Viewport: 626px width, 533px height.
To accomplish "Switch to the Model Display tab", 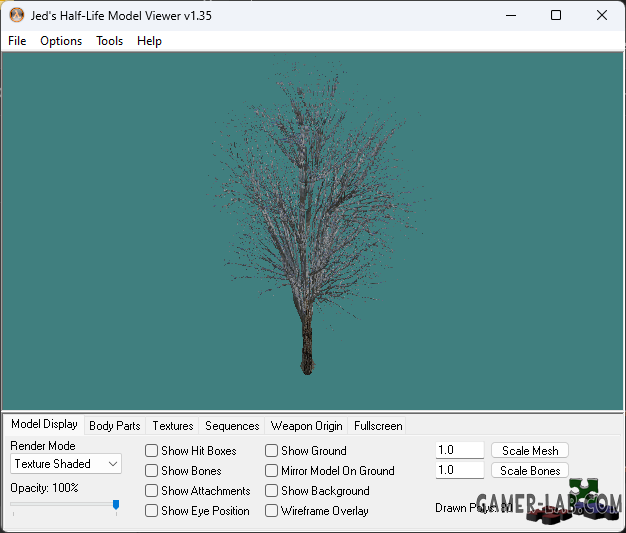I will coord(44,424).
